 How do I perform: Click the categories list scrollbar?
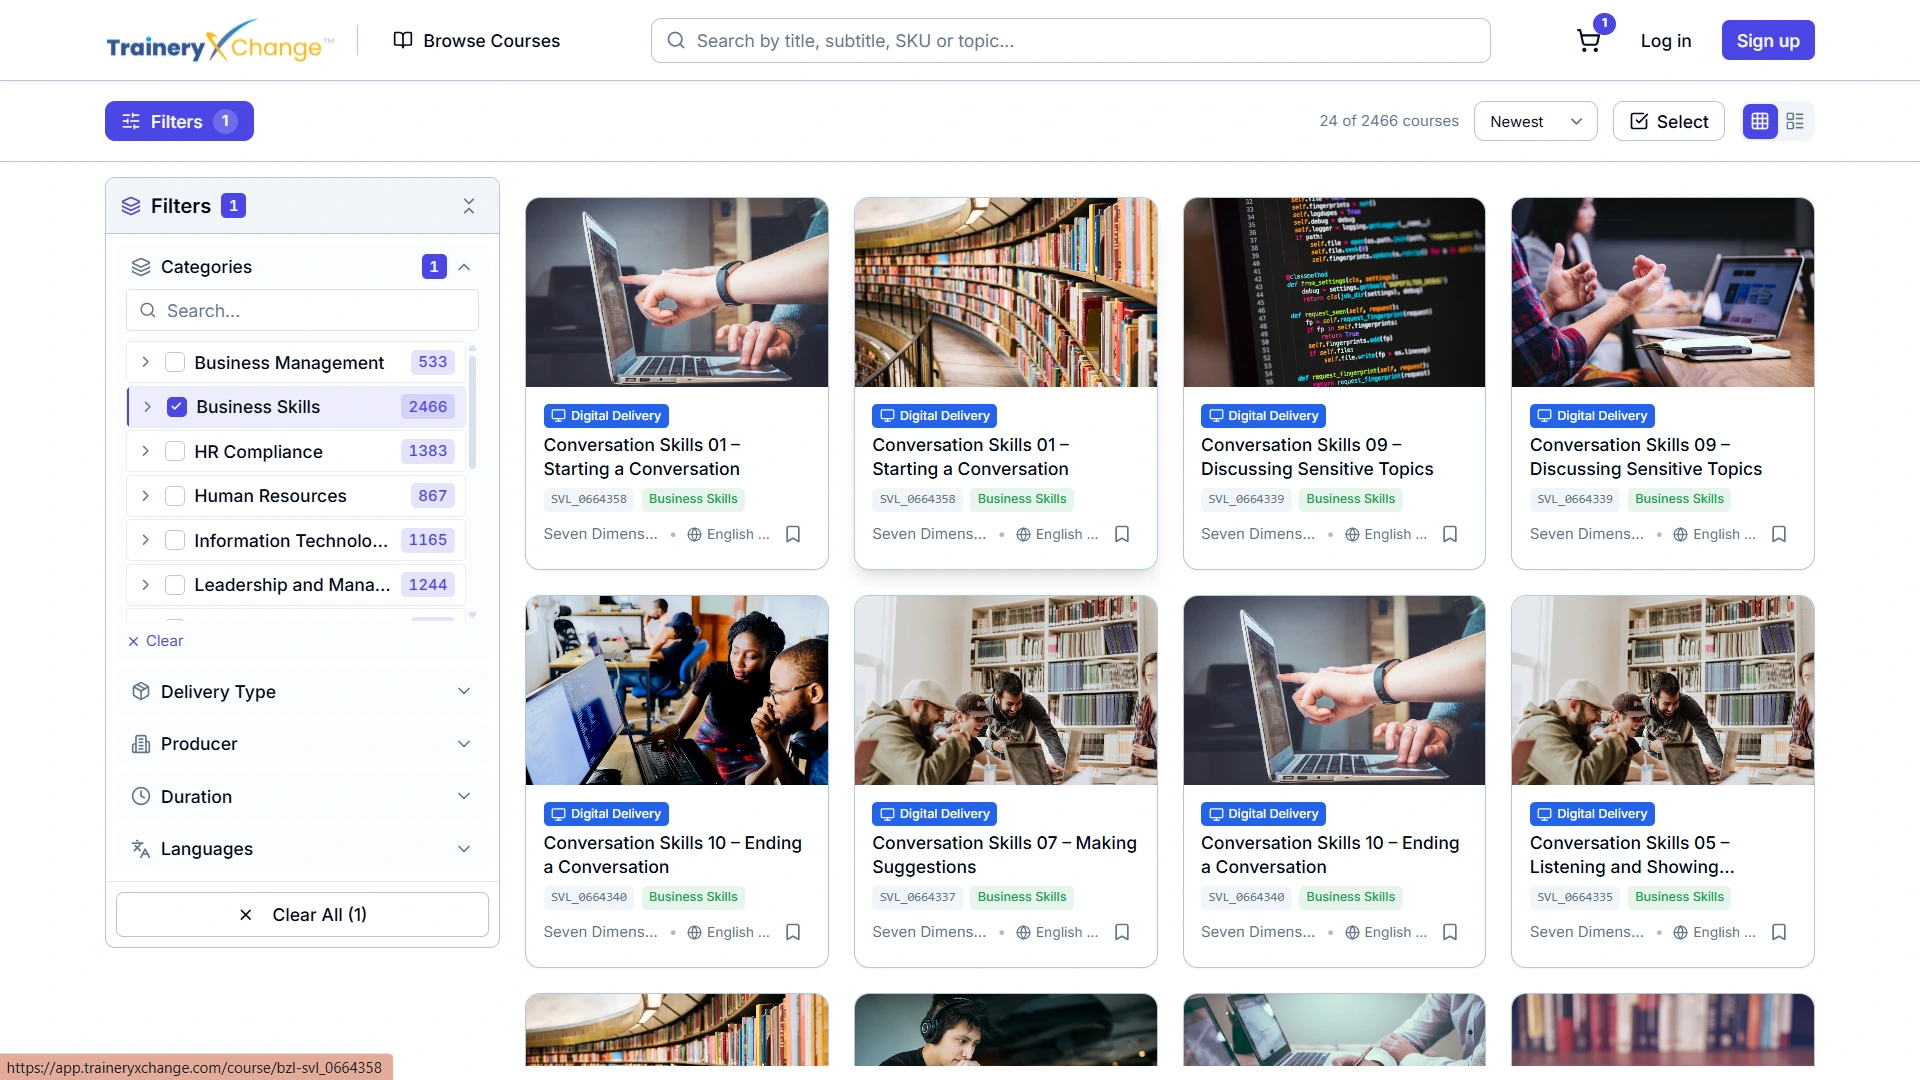click(x=472, y=412)
